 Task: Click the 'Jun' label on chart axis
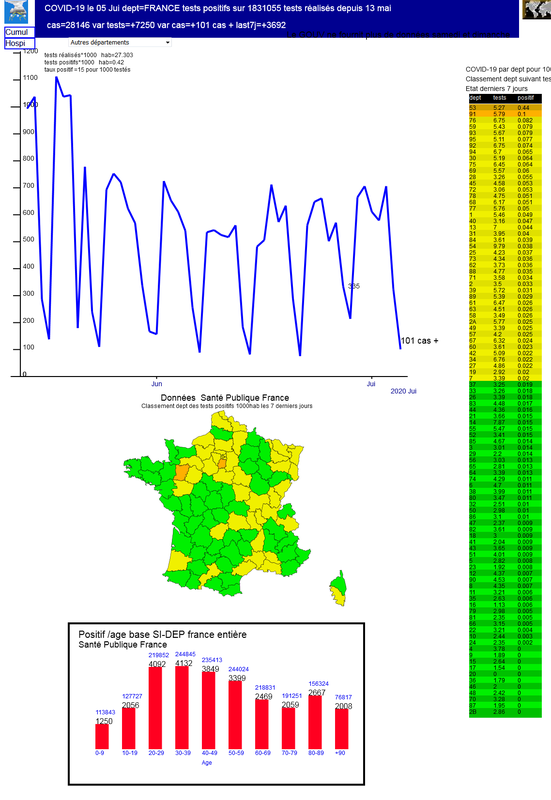pos(157,384)
